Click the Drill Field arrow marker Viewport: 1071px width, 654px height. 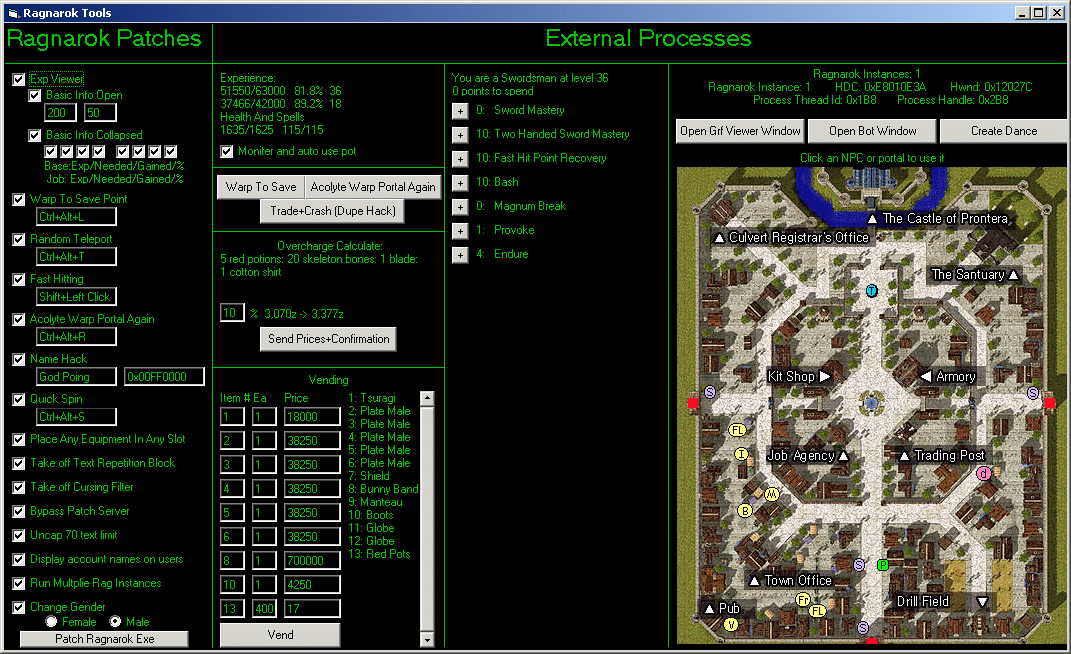982,602
